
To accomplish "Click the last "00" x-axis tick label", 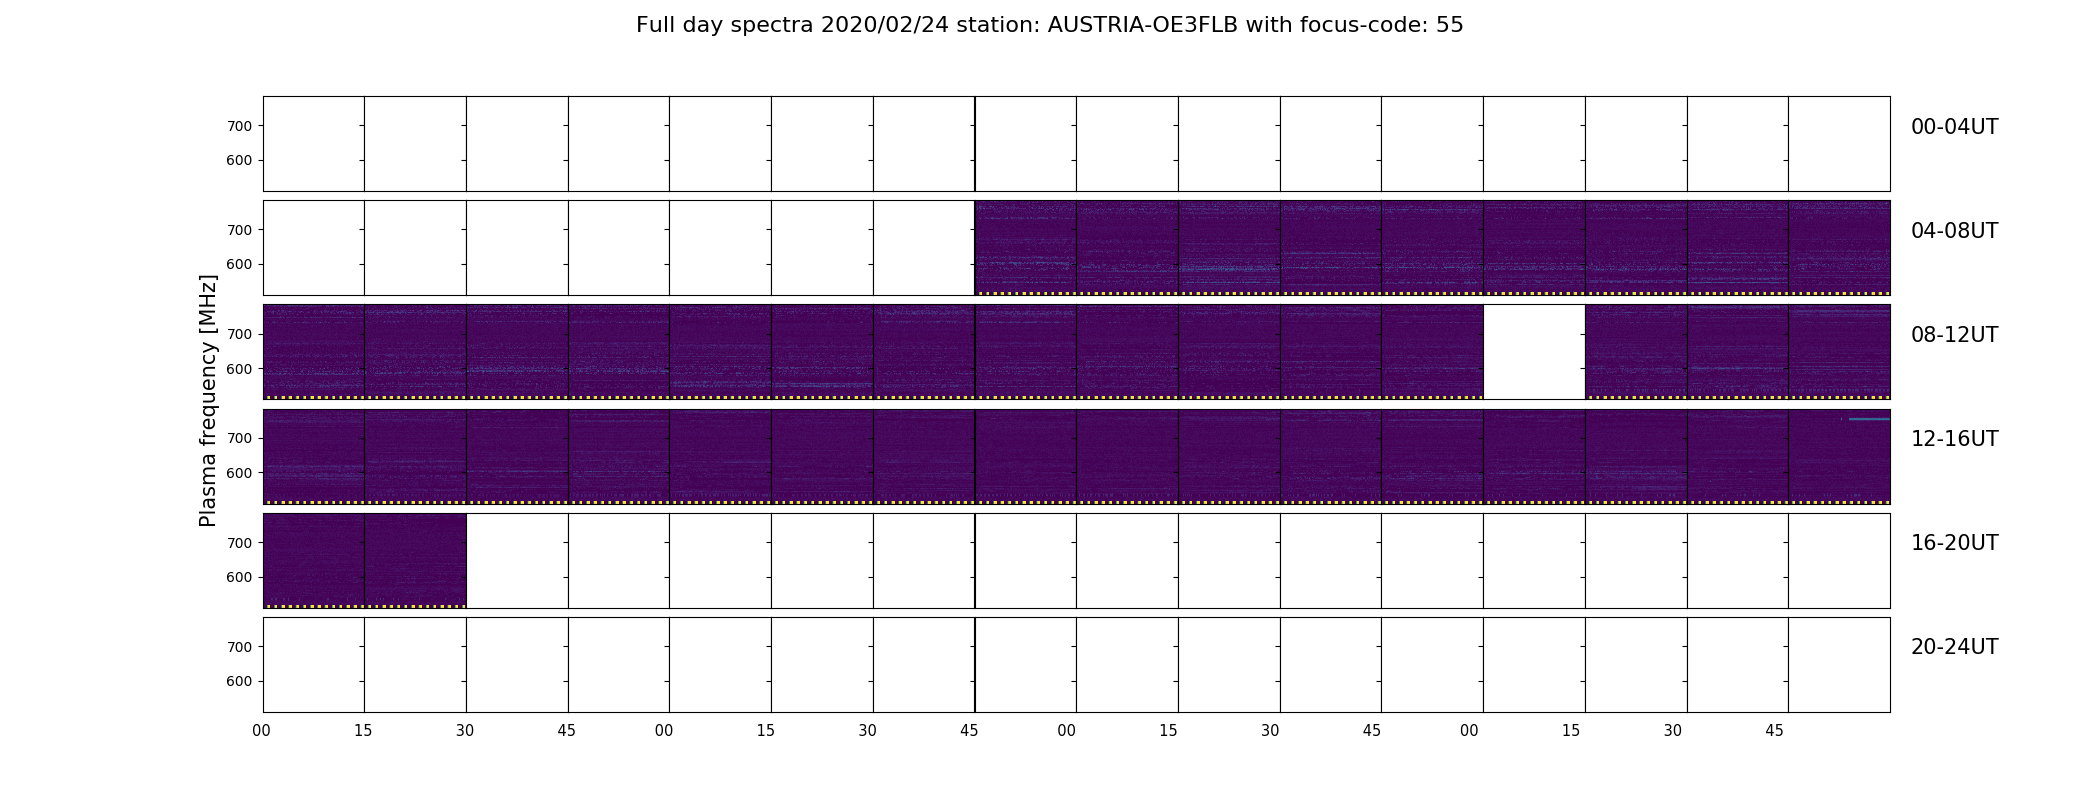I will [x=1469, y=731].
